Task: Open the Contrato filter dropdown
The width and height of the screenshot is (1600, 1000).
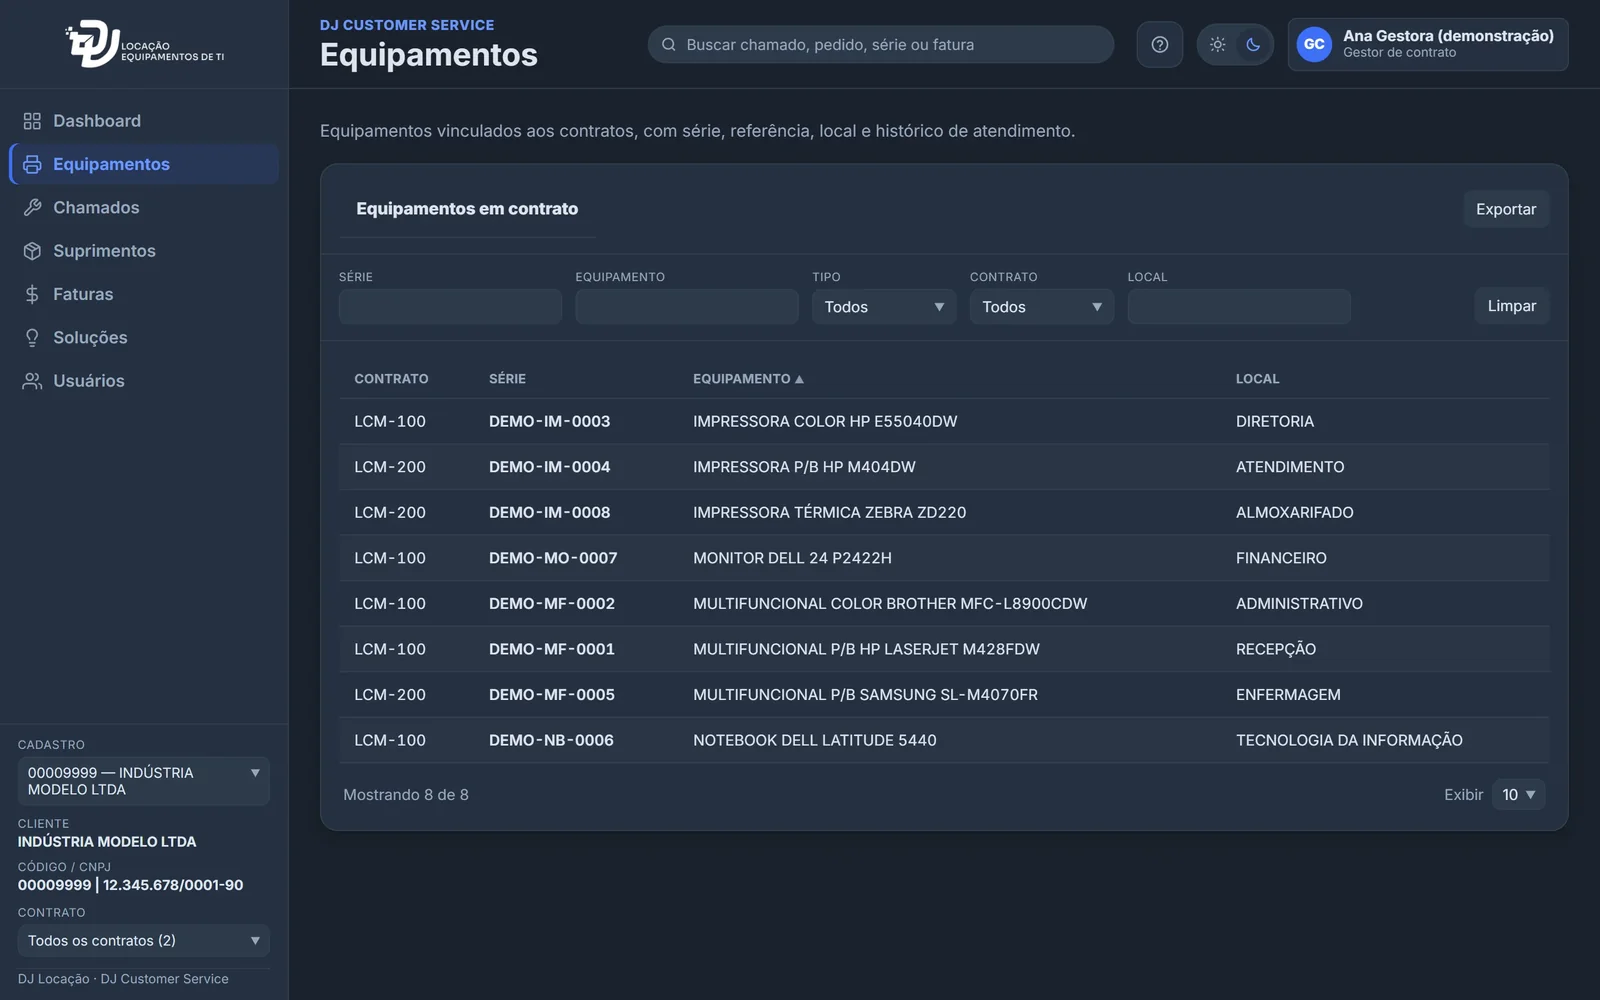Action: (x=1041, y=307)
